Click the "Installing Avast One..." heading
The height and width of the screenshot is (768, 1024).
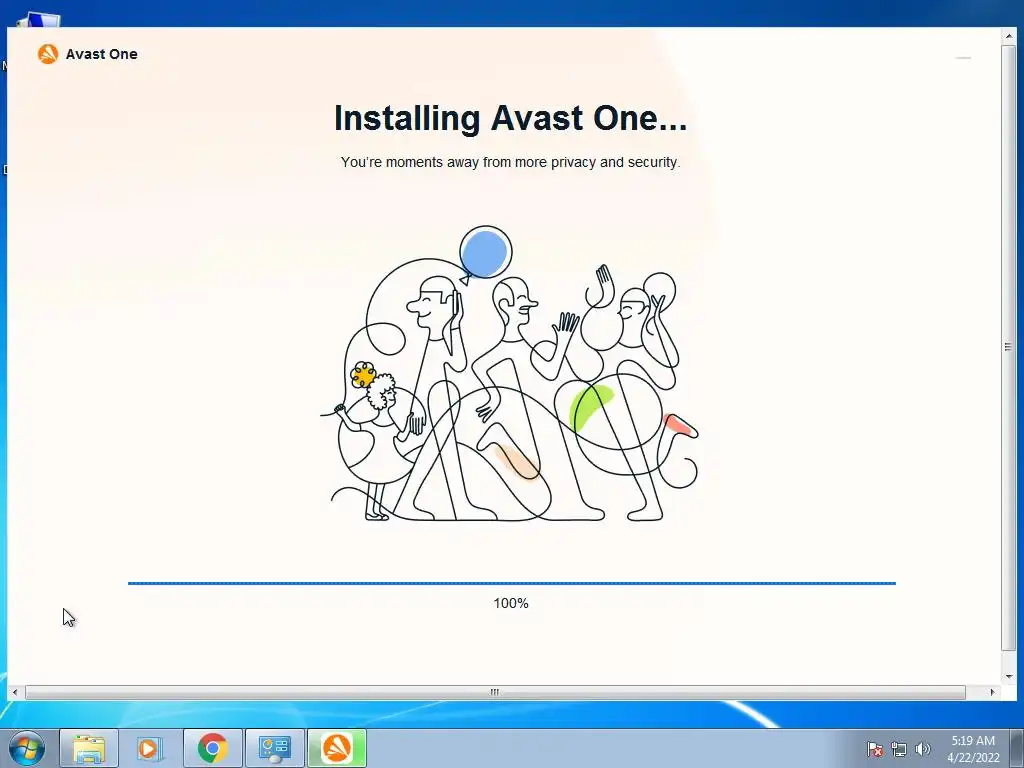510,118
